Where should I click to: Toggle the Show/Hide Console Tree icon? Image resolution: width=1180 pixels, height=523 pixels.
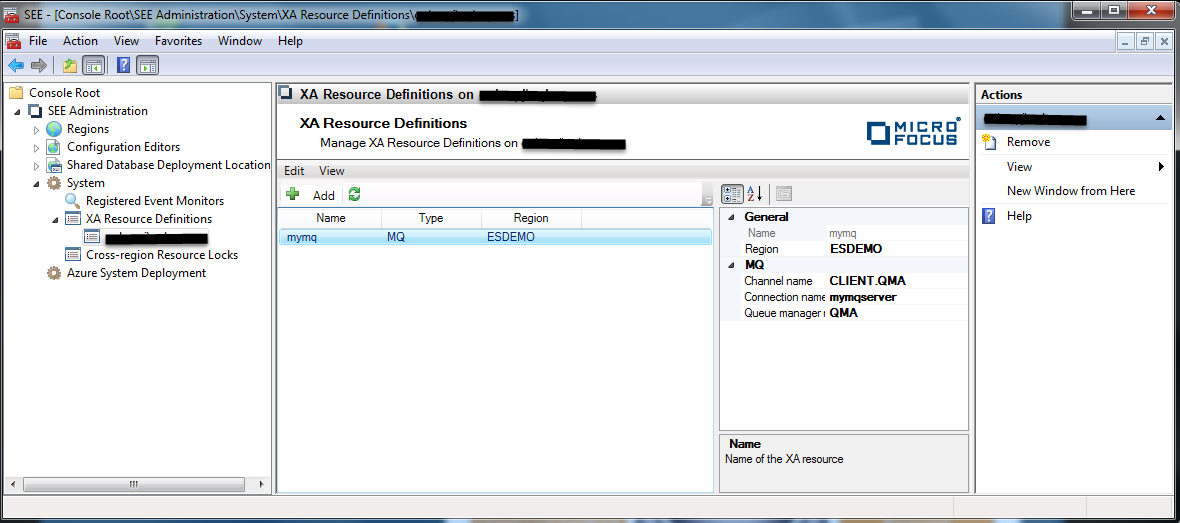tap(93, 65)
